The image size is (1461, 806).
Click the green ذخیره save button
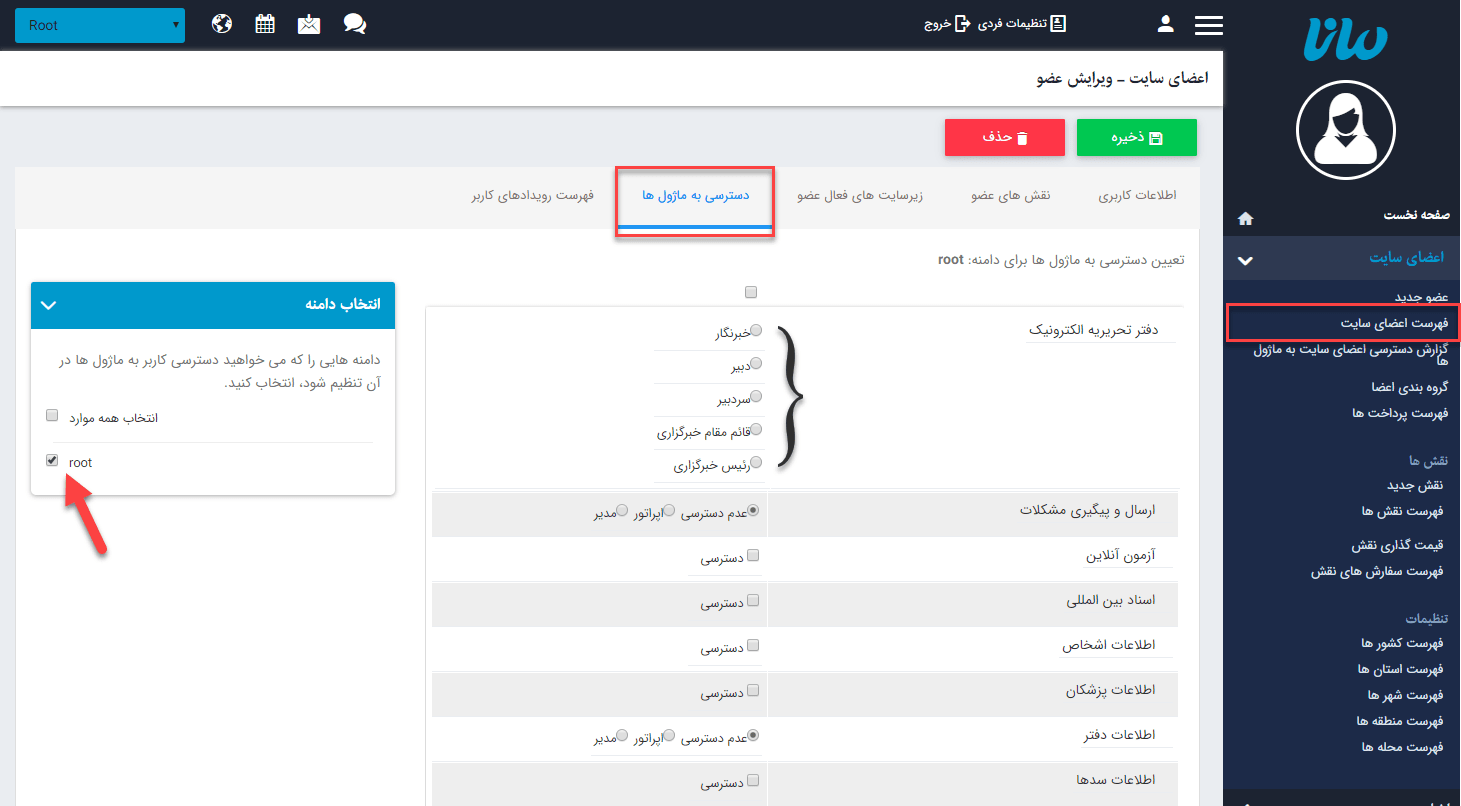pos(1136,137)
